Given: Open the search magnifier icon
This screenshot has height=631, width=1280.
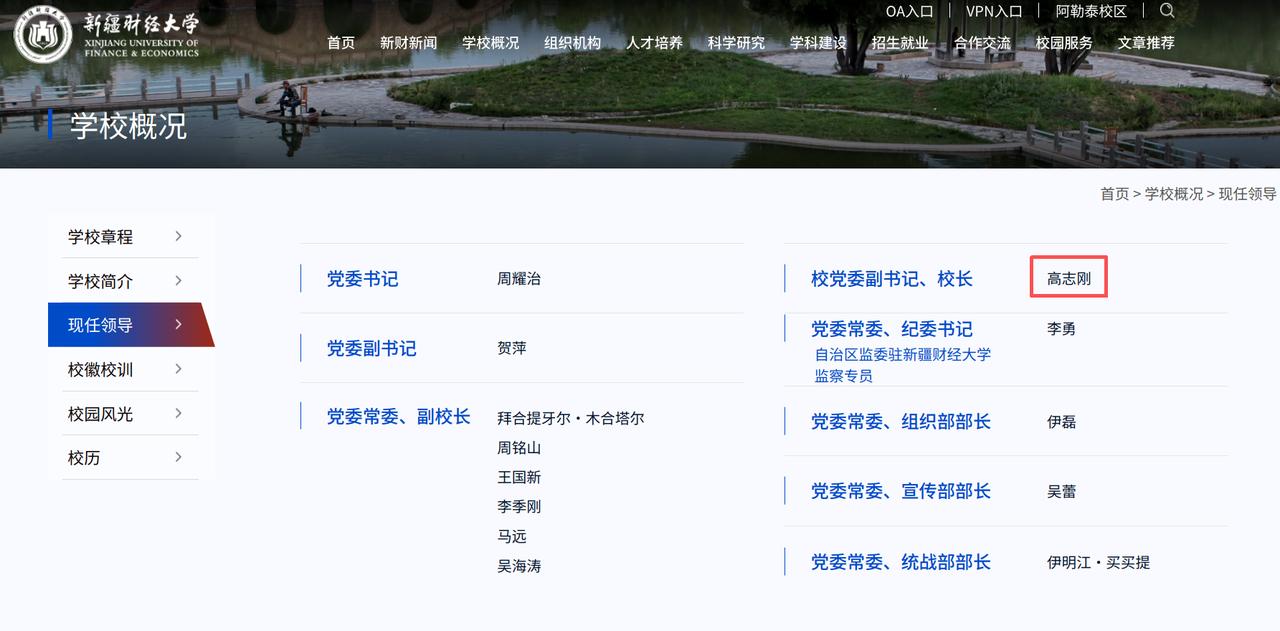Looking at the screenshot, I should [1167, 11].
